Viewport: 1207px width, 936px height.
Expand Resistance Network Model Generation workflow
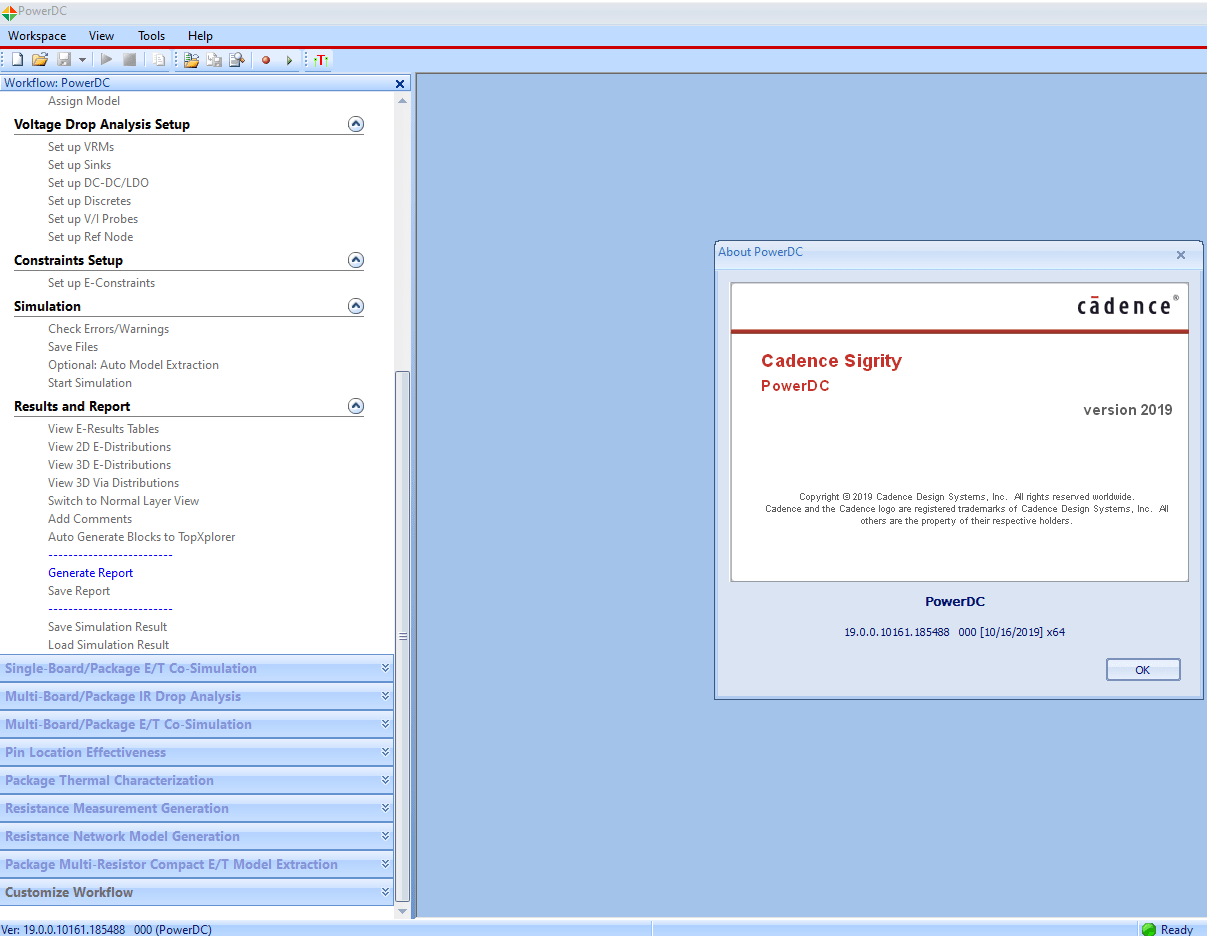tap(197, 836)
